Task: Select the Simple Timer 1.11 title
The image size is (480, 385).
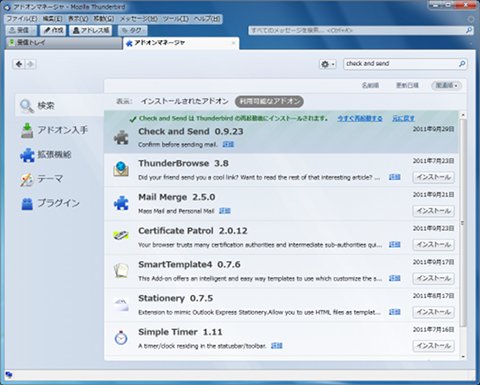Action: click(180, 332)
